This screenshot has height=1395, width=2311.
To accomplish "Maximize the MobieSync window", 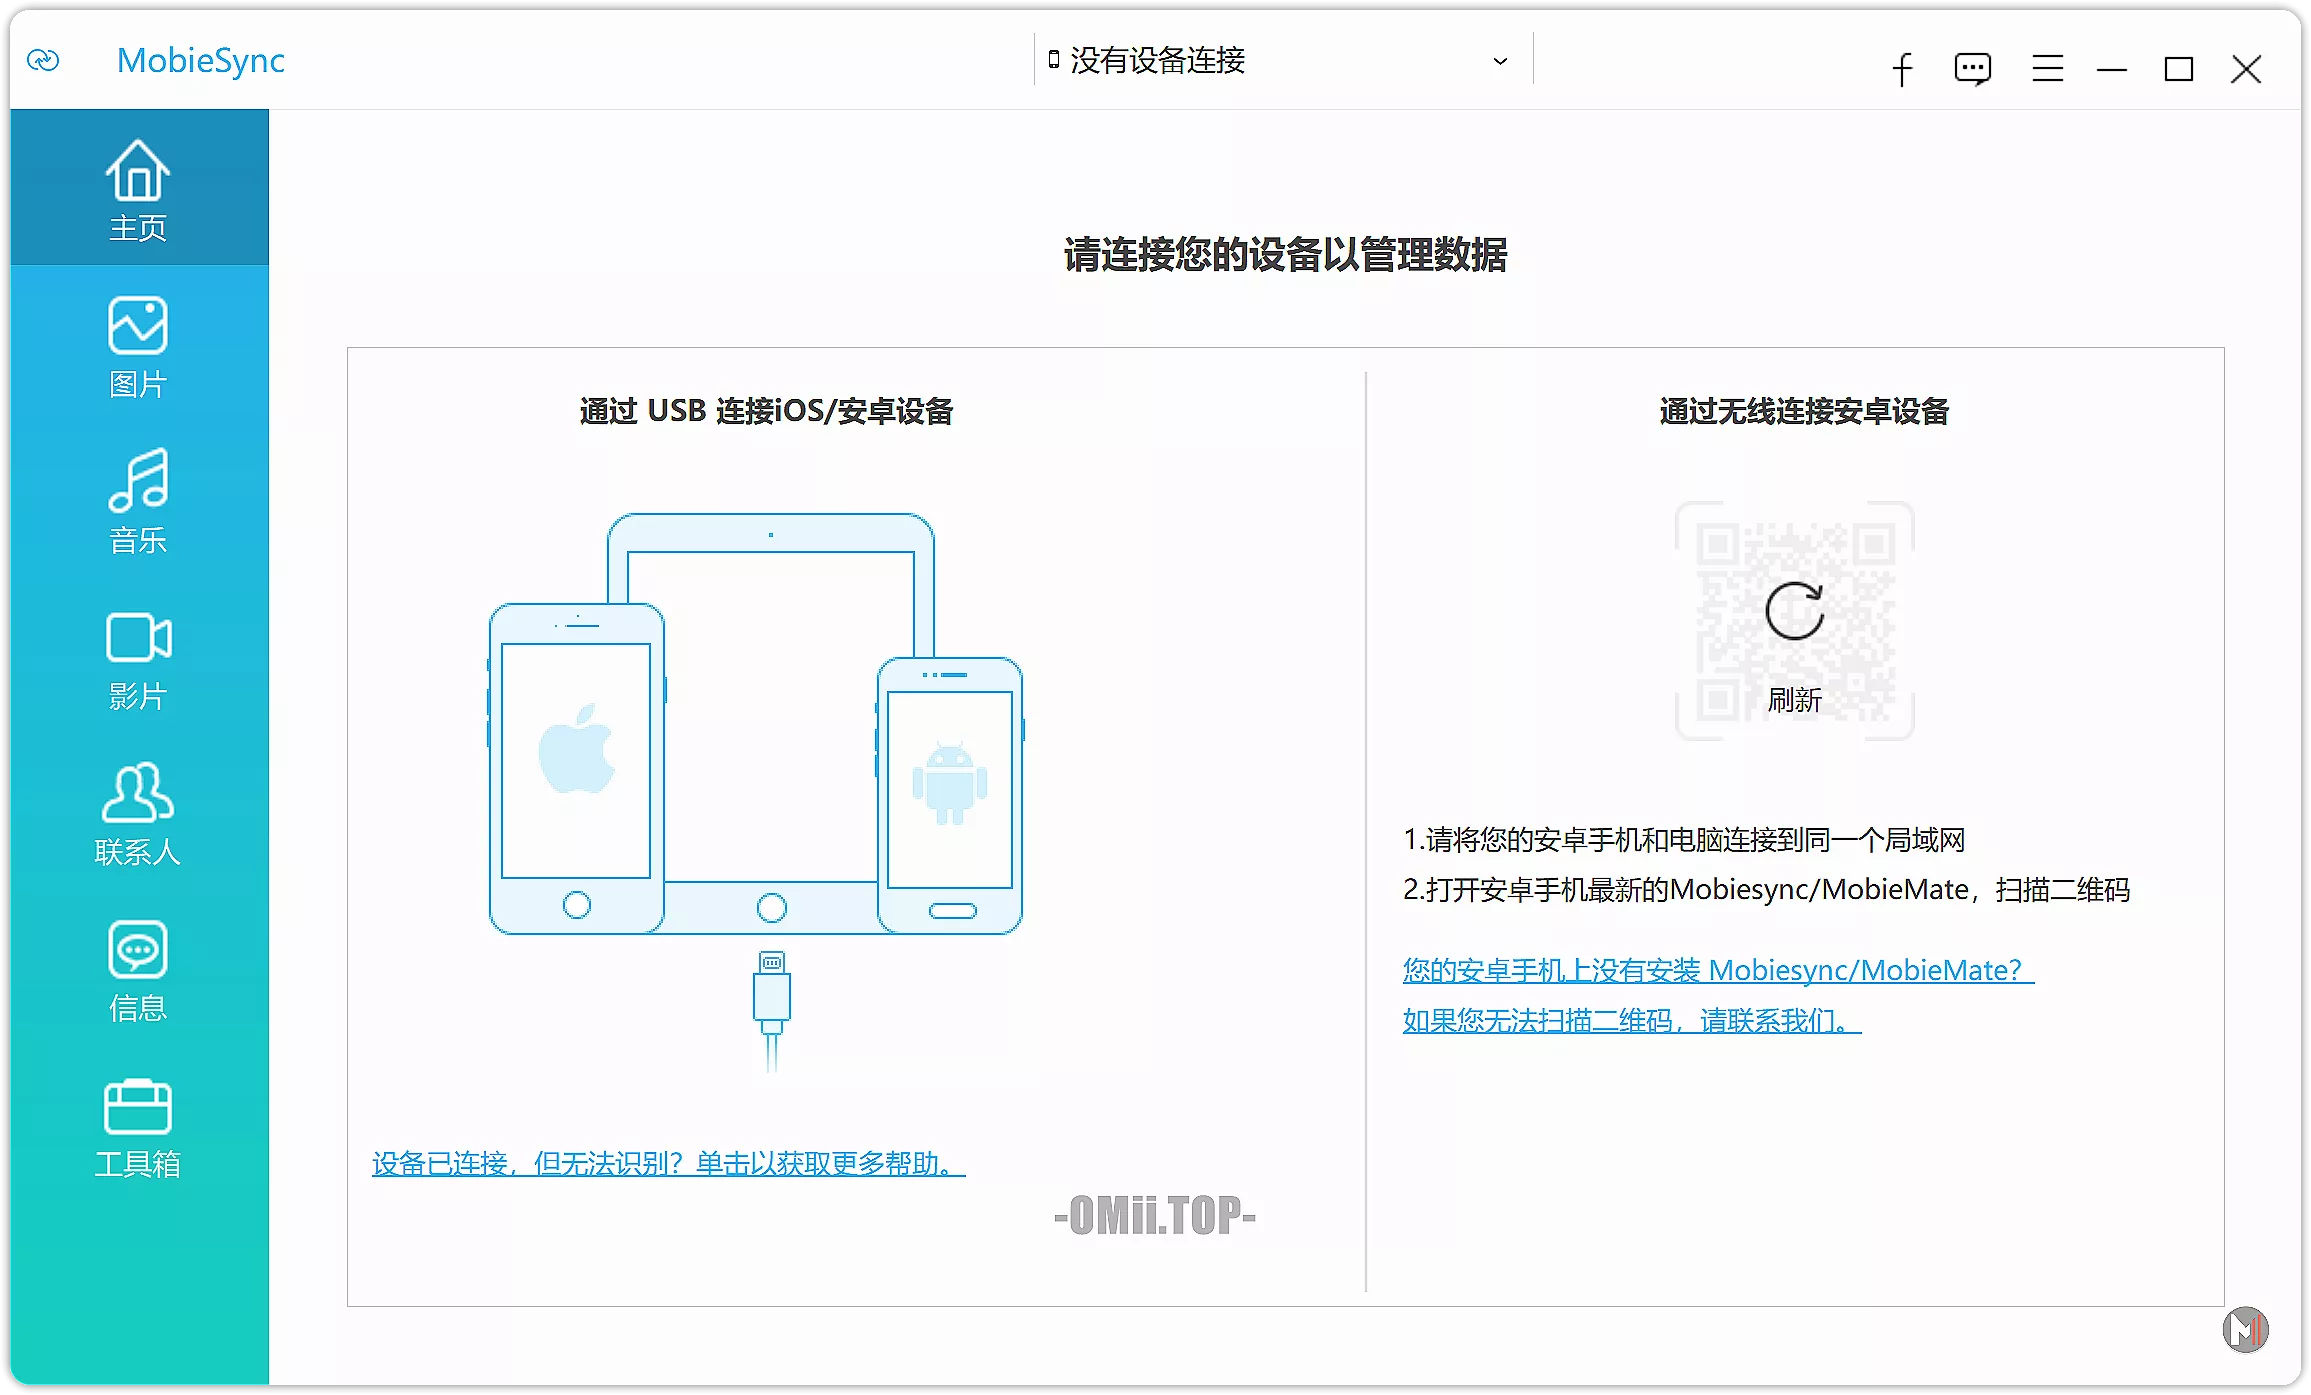I will (x=2179, y=69).
